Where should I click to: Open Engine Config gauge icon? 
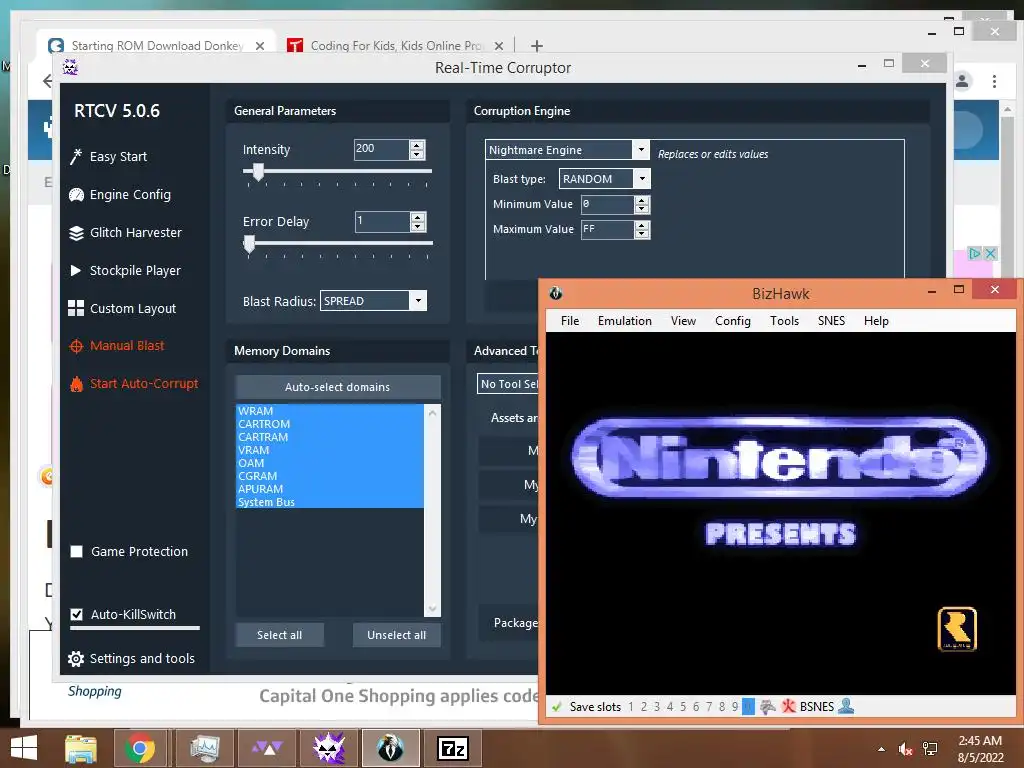76,195
